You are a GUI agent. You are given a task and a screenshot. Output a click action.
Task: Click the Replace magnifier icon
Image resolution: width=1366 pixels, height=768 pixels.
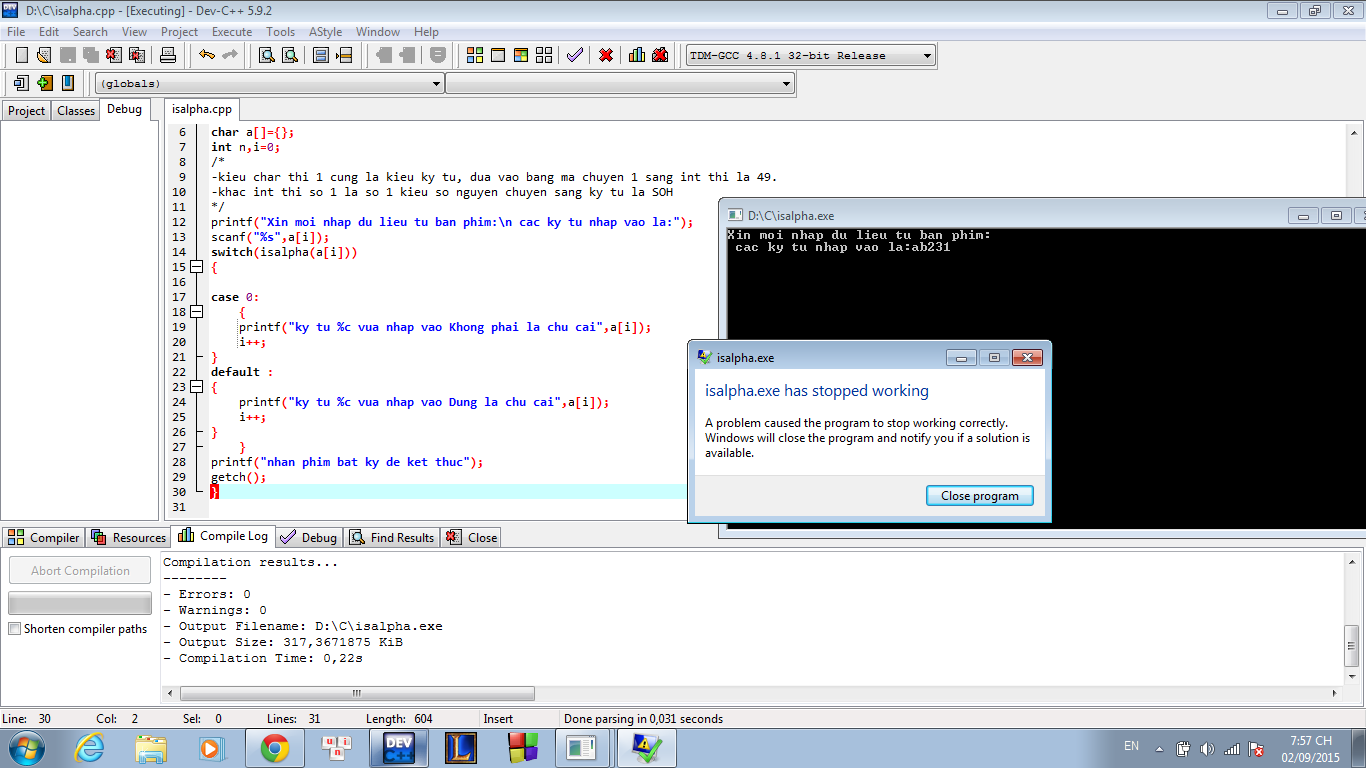[289, 55]
